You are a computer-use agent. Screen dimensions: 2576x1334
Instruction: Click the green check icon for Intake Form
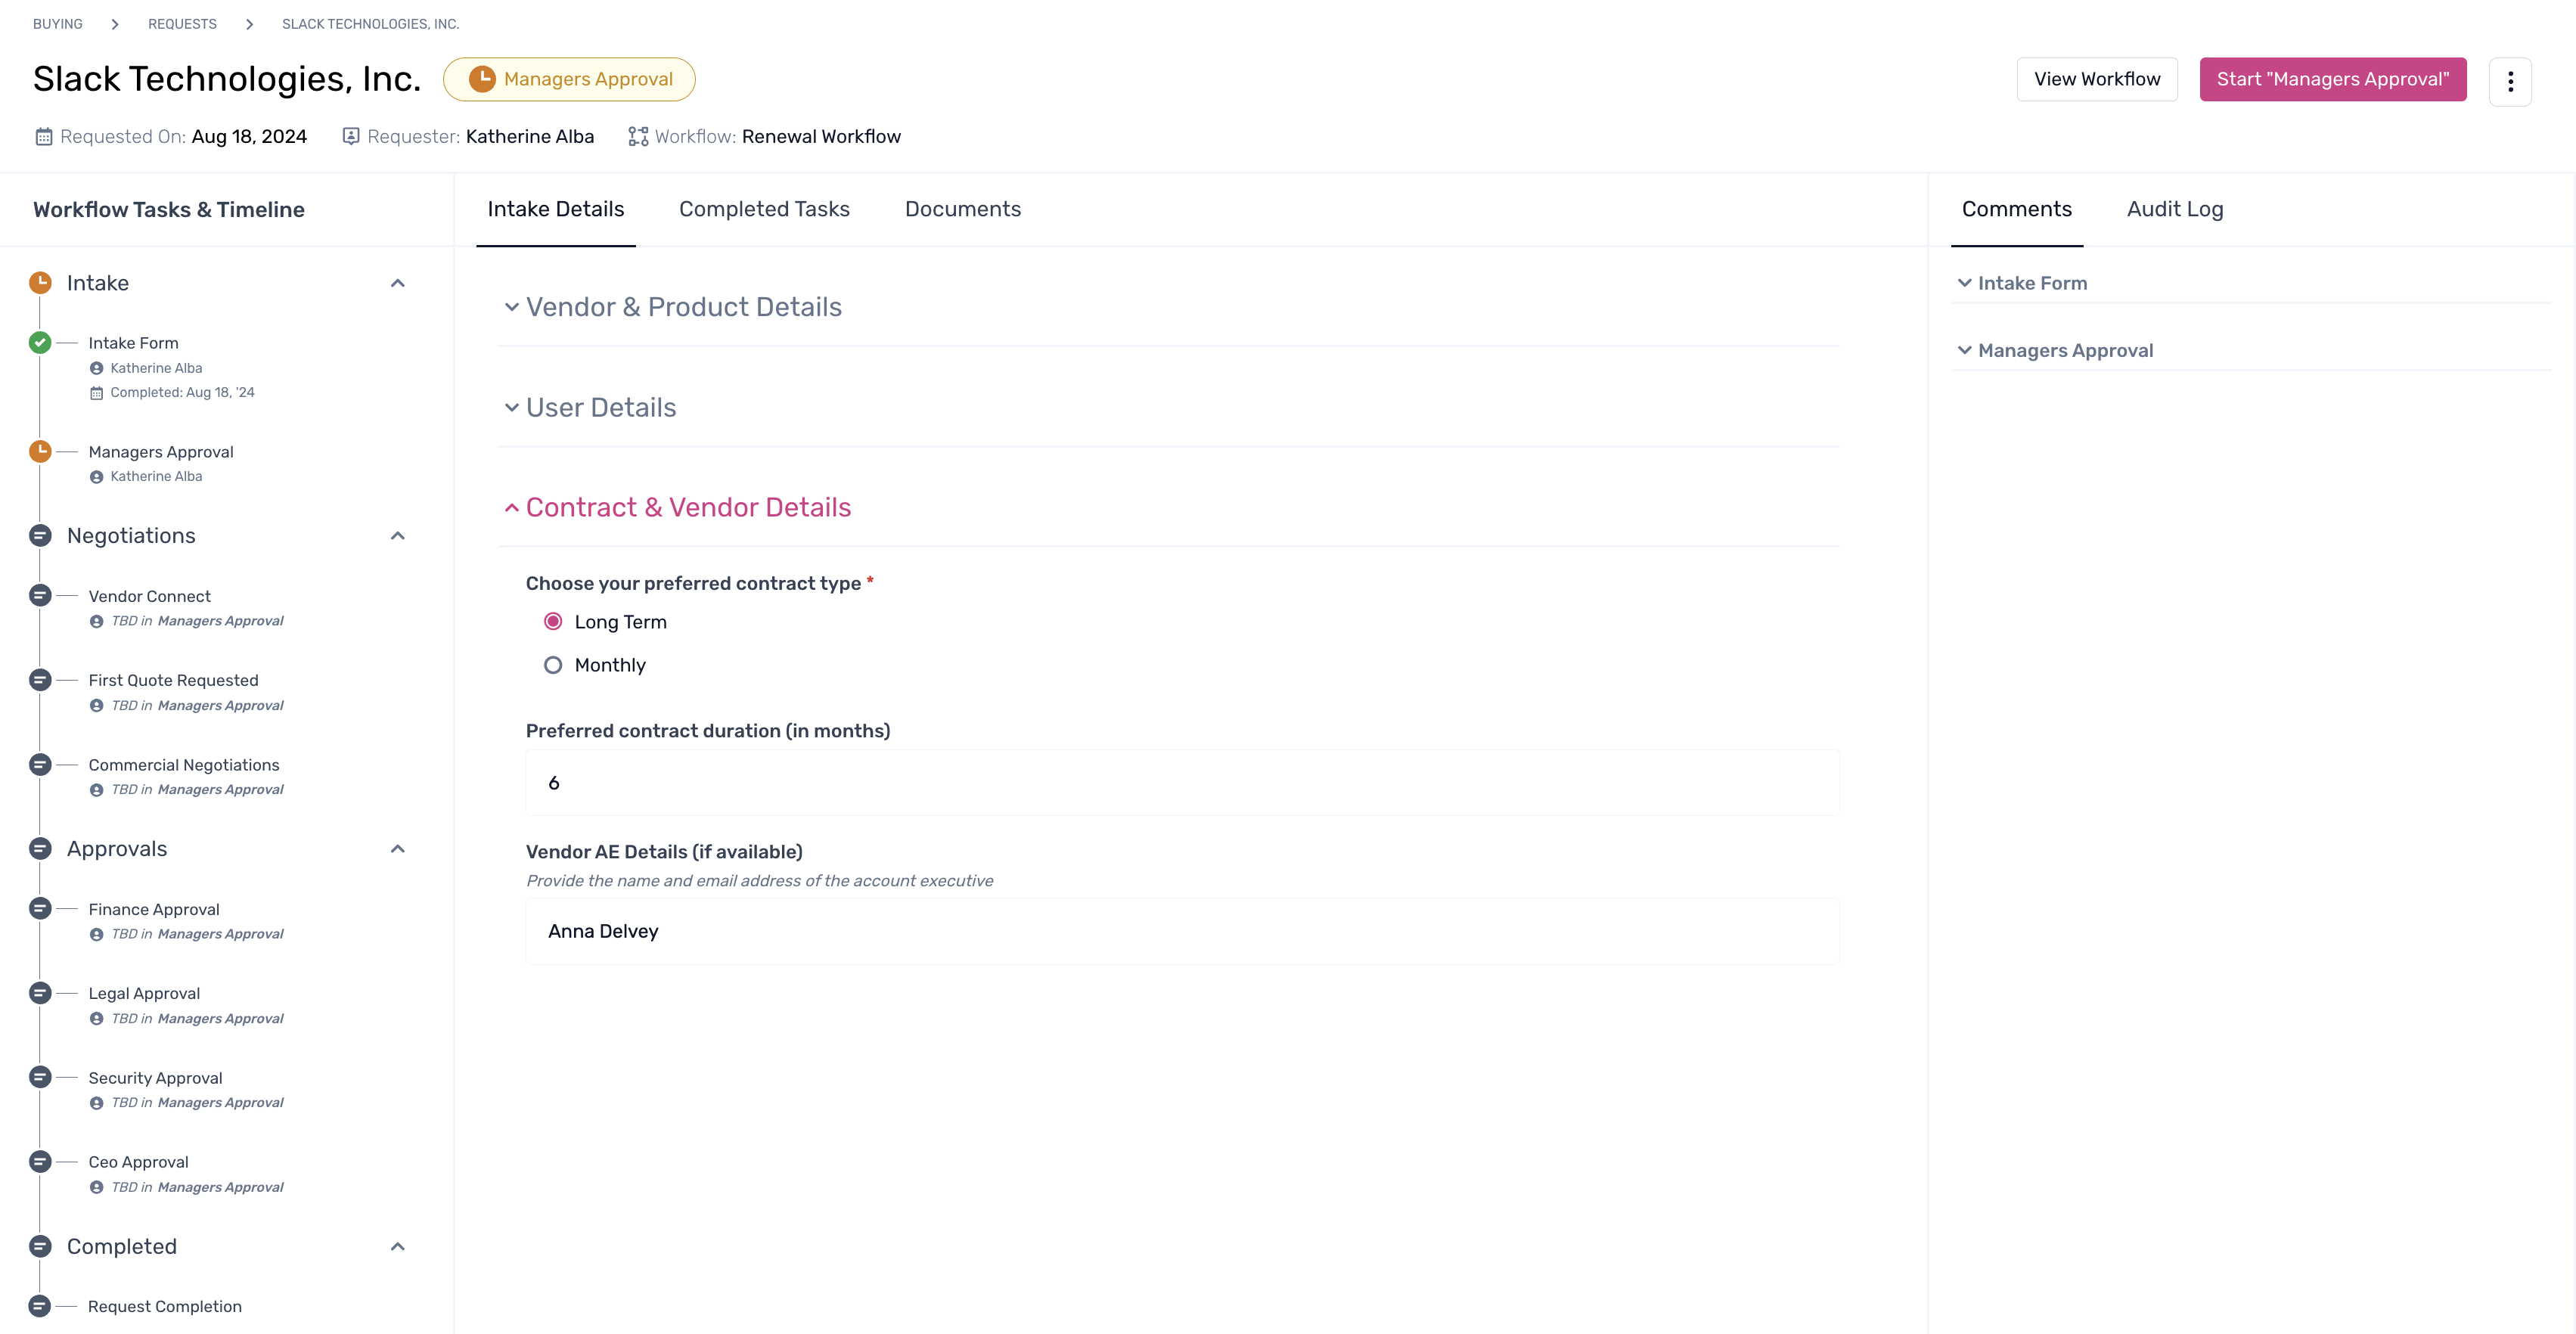[40, 343]
